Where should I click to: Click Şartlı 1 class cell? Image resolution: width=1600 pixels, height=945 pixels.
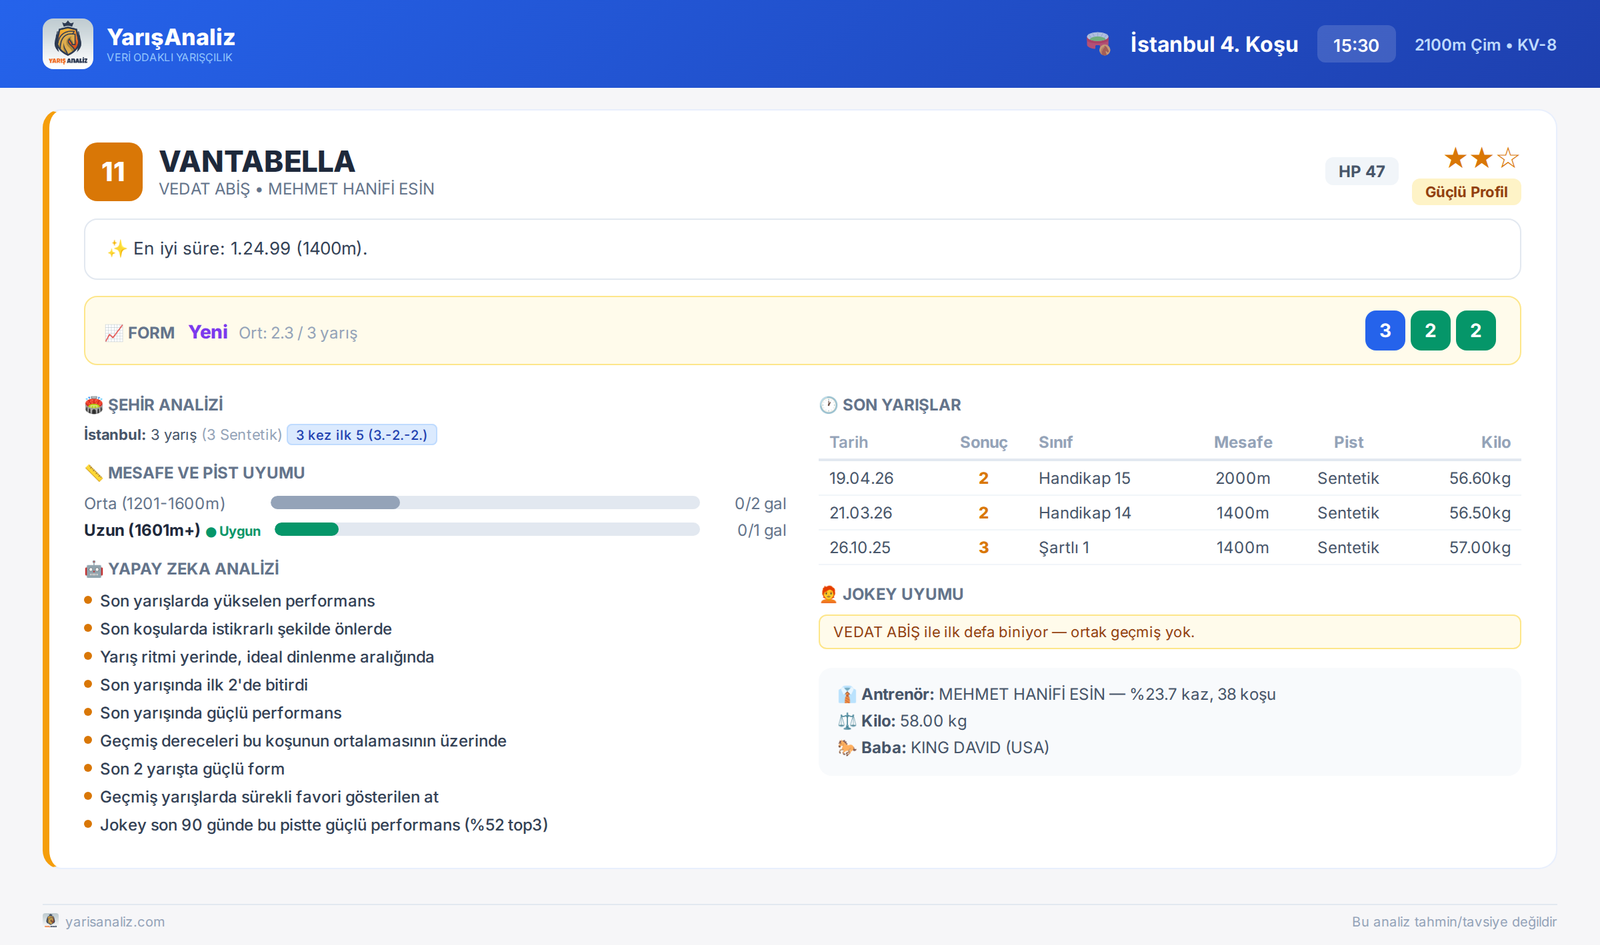coord(1064,548)
